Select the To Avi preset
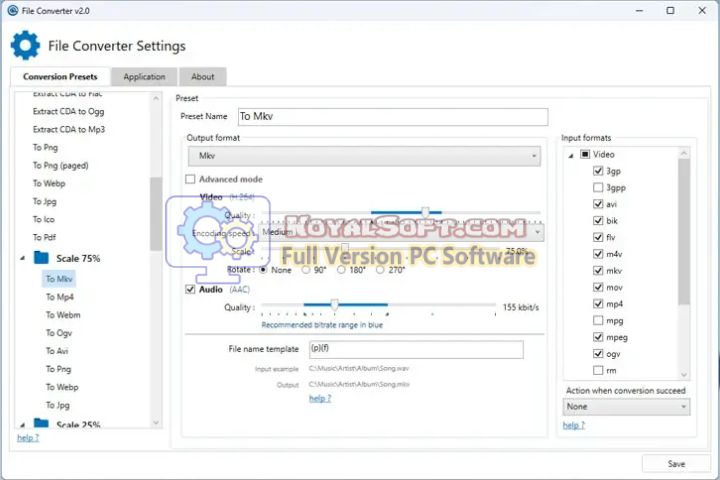This screenshot has height=480, width=720. point(57,351)
